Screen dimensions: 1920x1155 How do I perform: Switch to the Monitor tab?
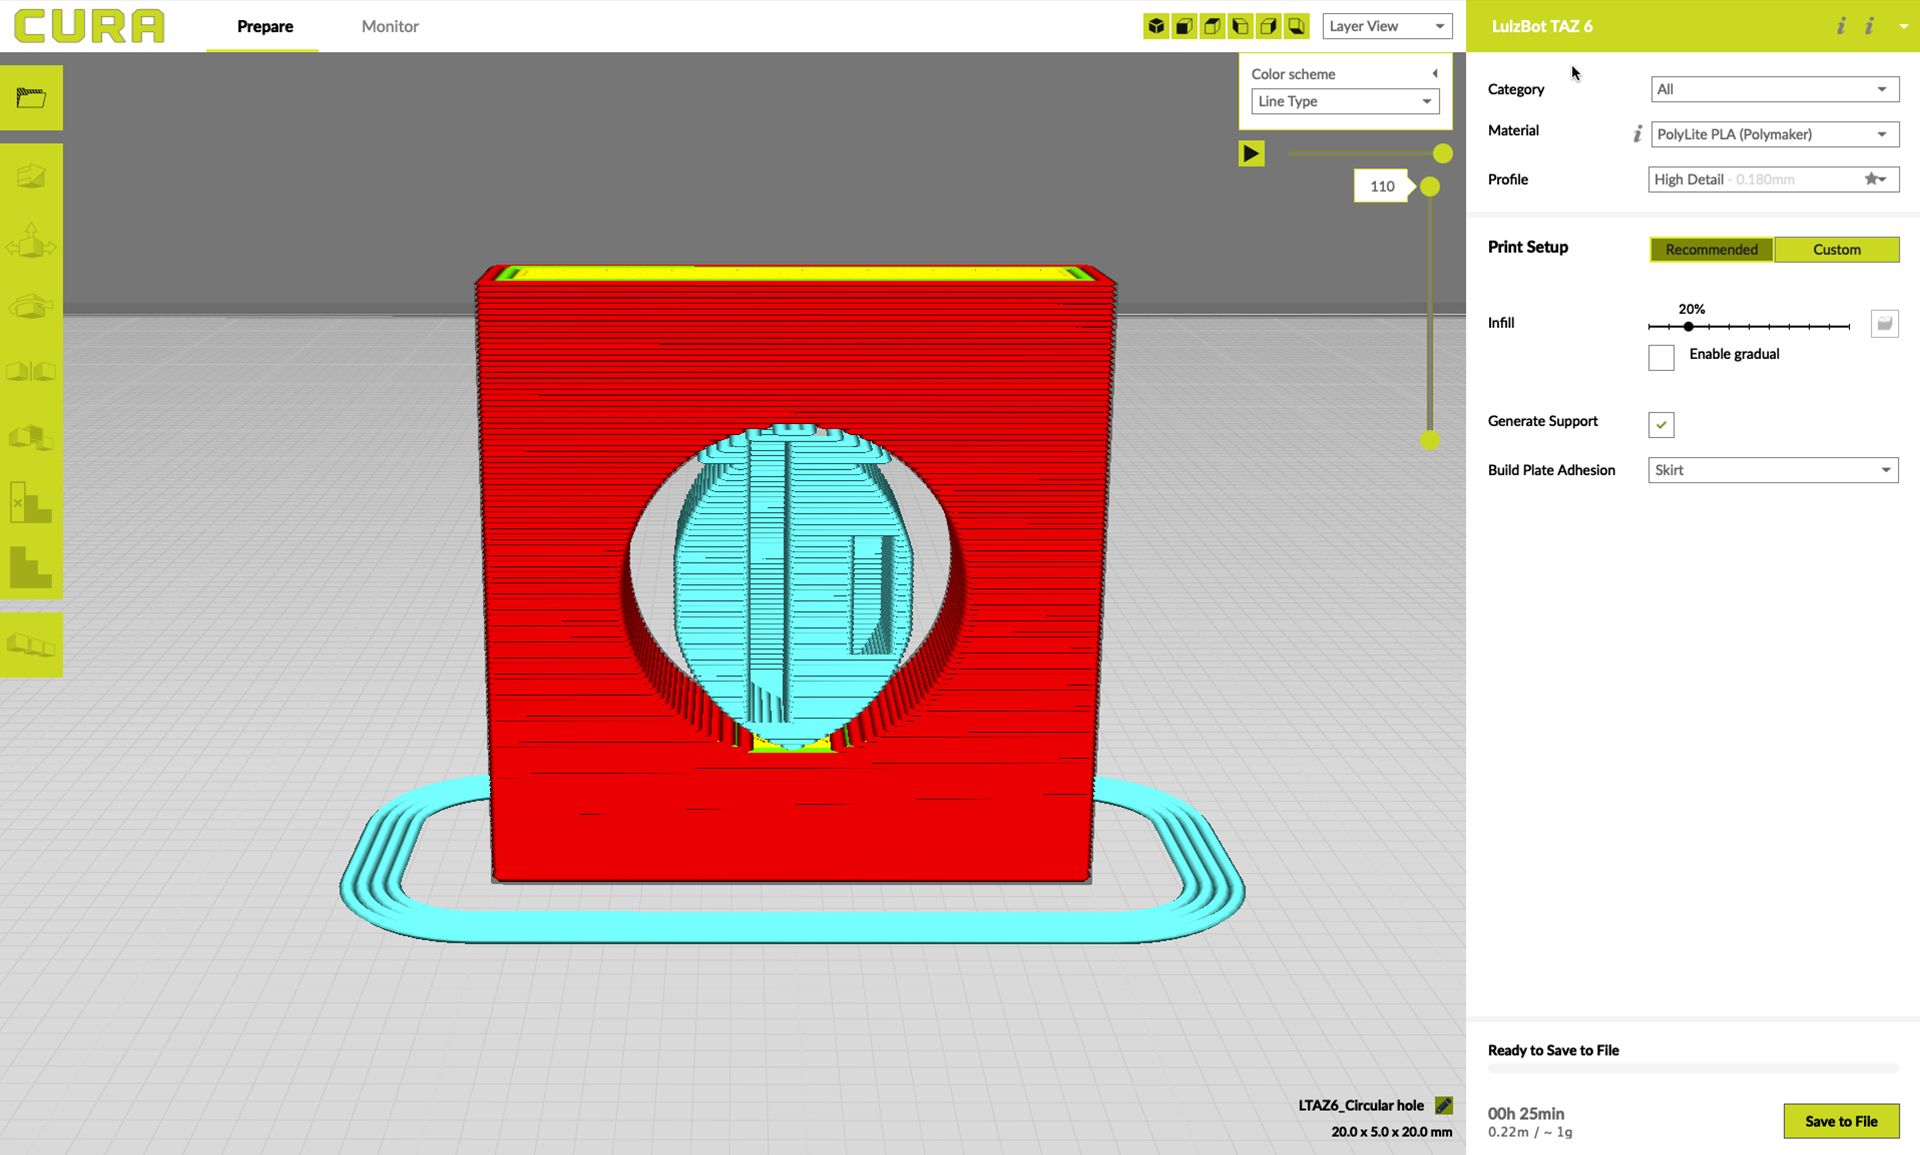[389, 26]
